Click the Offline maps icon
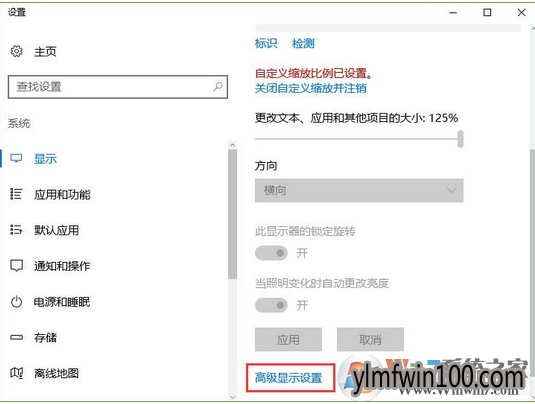 16,373
